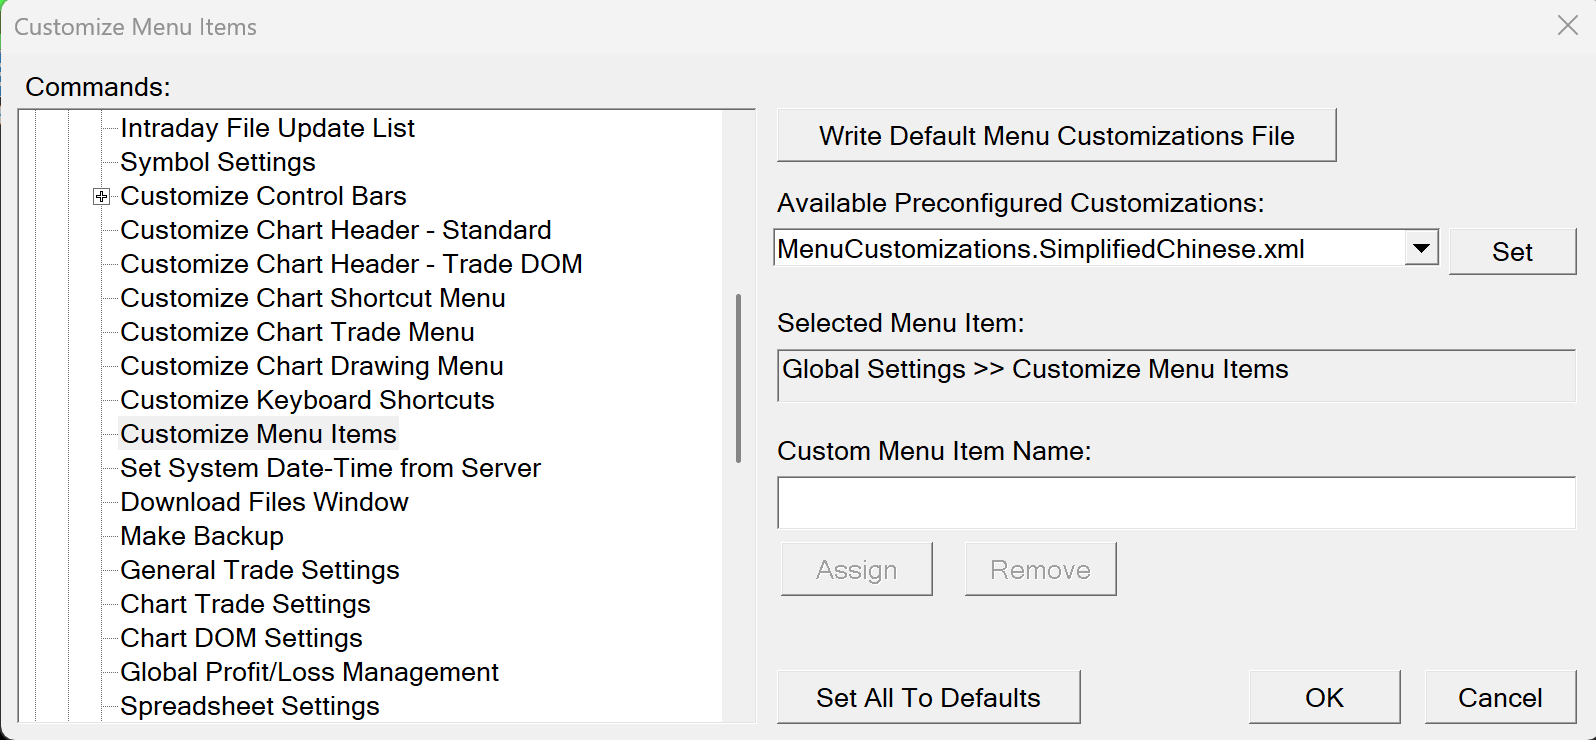Click the Custom Menu Item Name field
Screen dimensions: 1596x740
(x=1176, y=503)
